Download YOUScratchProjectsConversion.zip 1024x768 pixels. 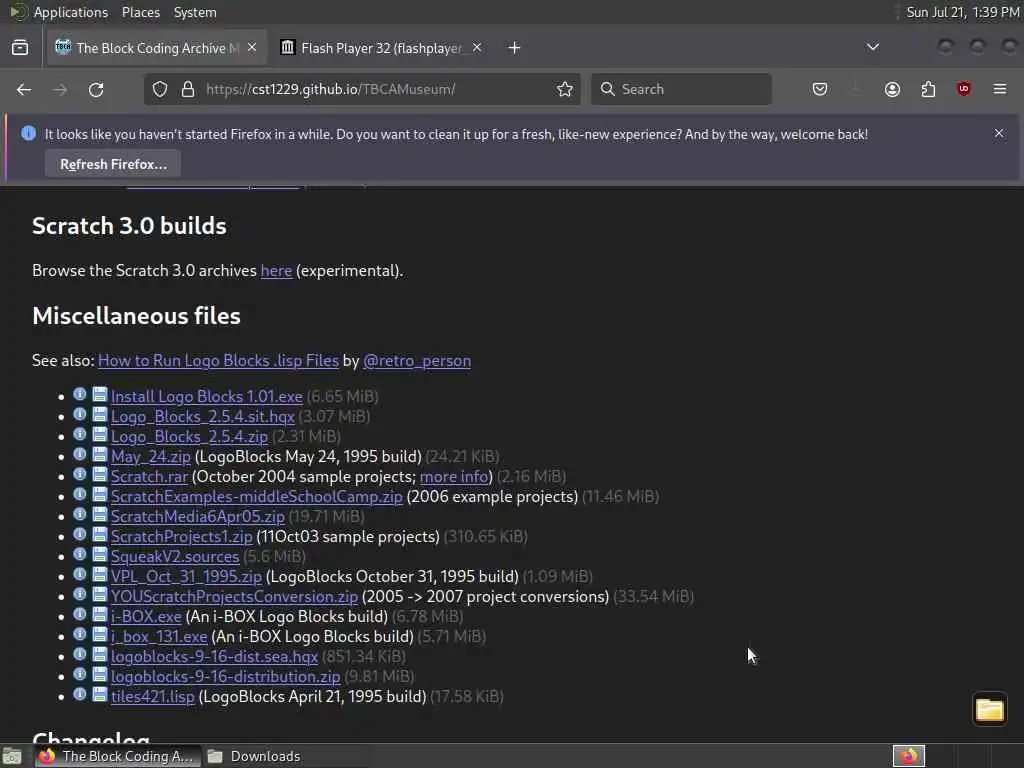coord(234,596)
